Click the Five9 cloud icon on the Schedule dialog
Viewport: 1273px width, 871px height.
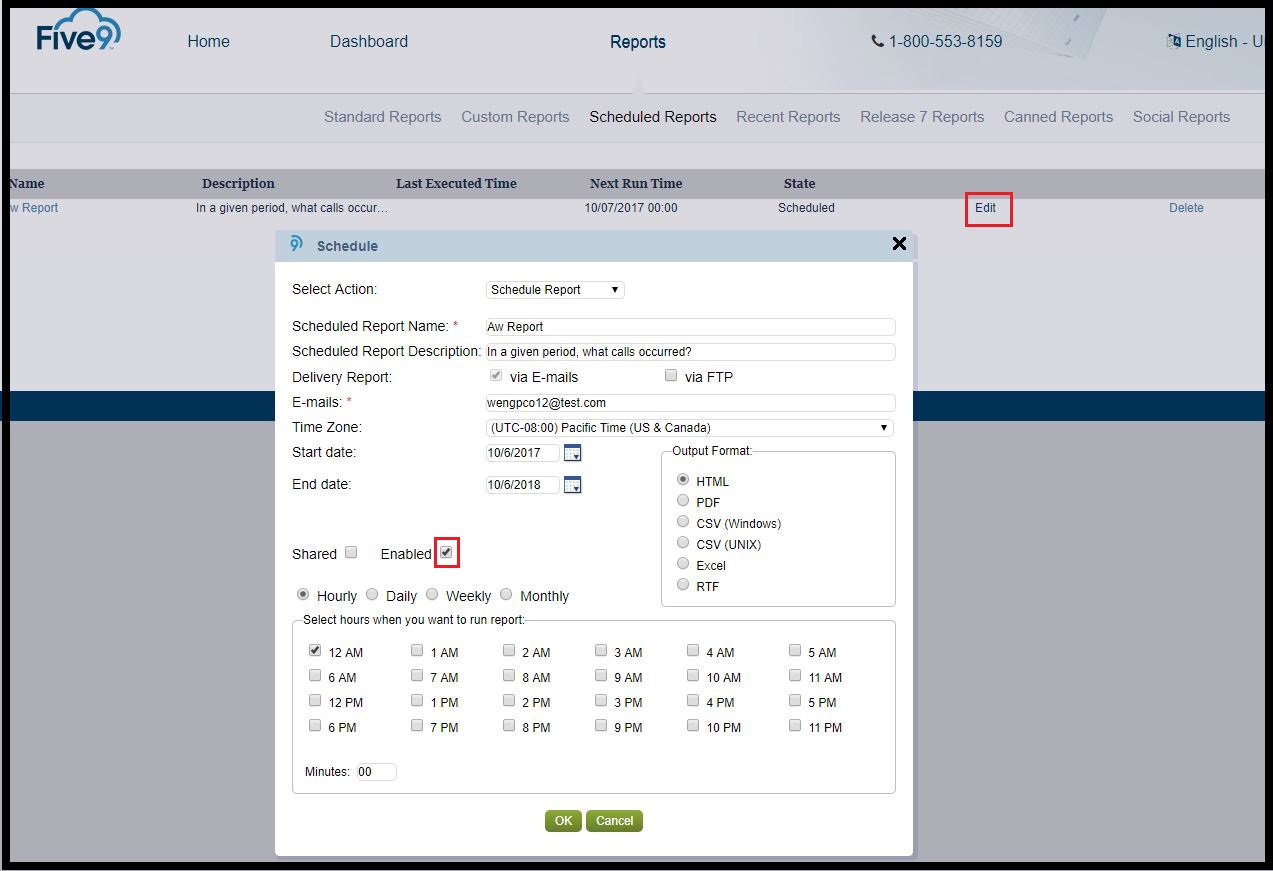tap(297, 244)
